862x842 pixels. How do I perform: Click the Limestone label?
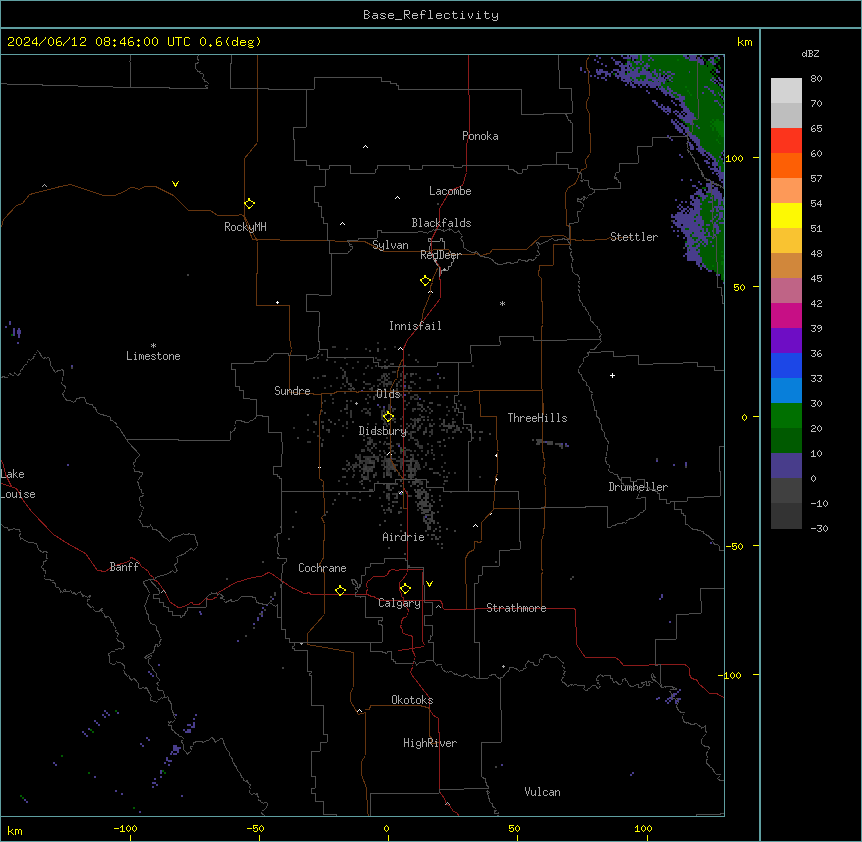click(x=153, y=356)
